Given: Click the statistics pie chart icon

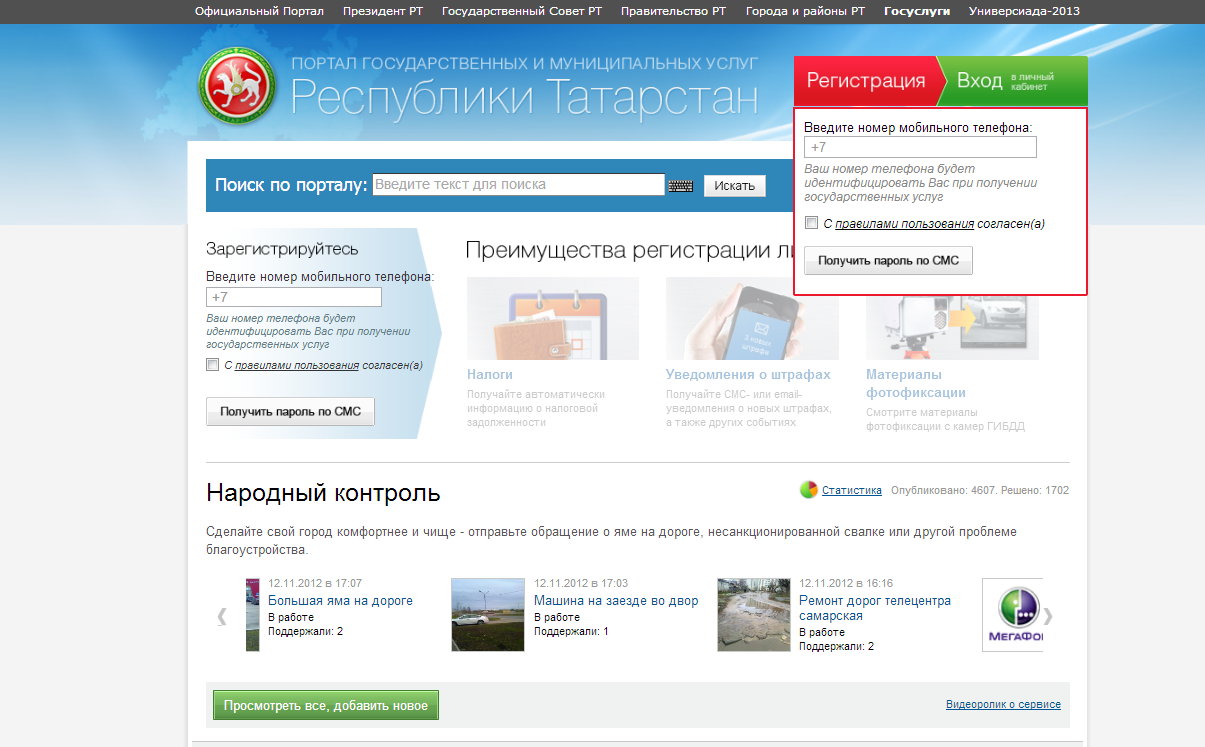Looking at the screenshot, I should [809, 490].
